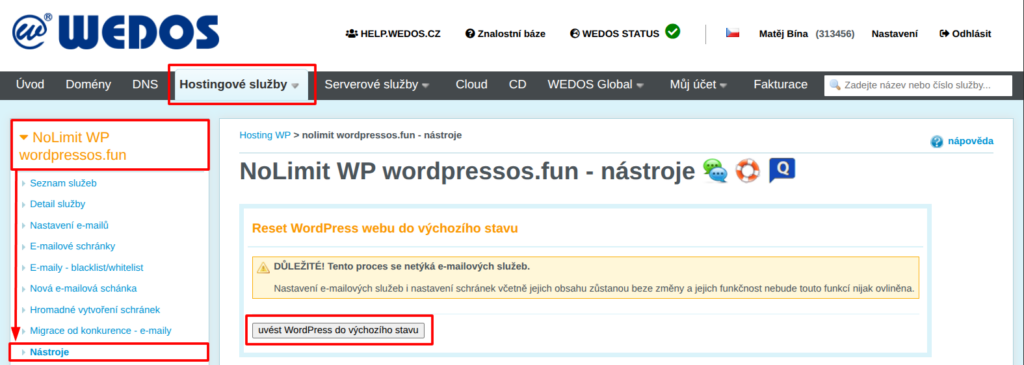Viewport: 1024px width, 365px height.
Task: Open DNS menu item
Action: (145, 84)
